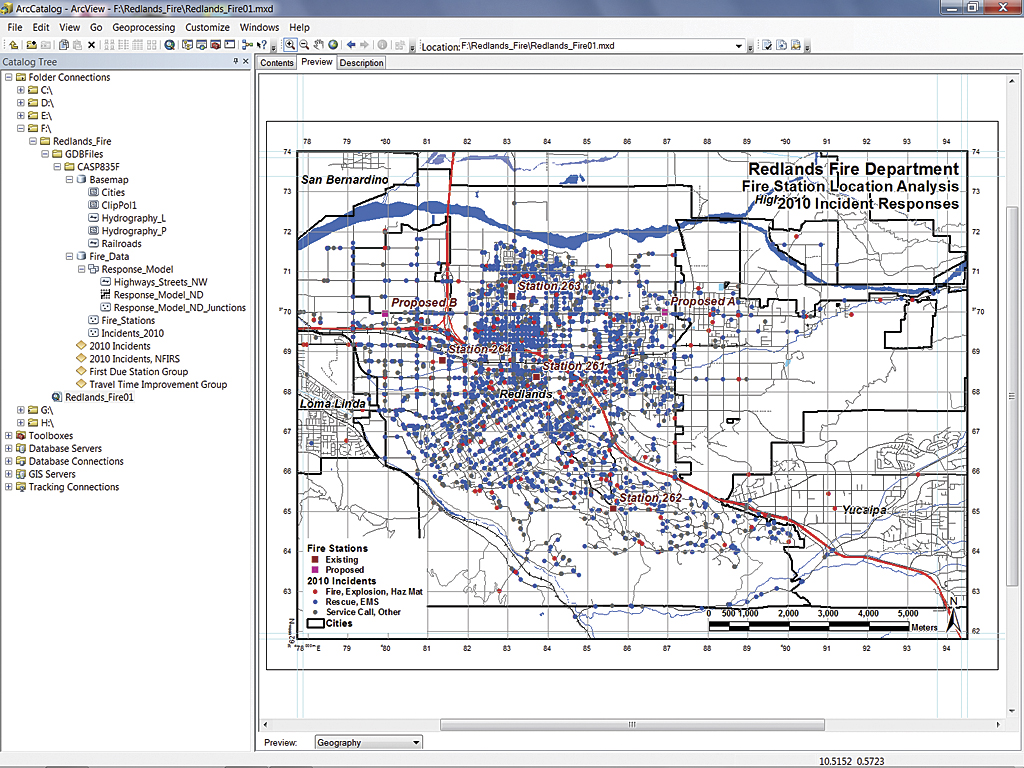Select the Zoom Out tool
The height and width of the screenshot is (768, 1024).
tap(304, 45)
